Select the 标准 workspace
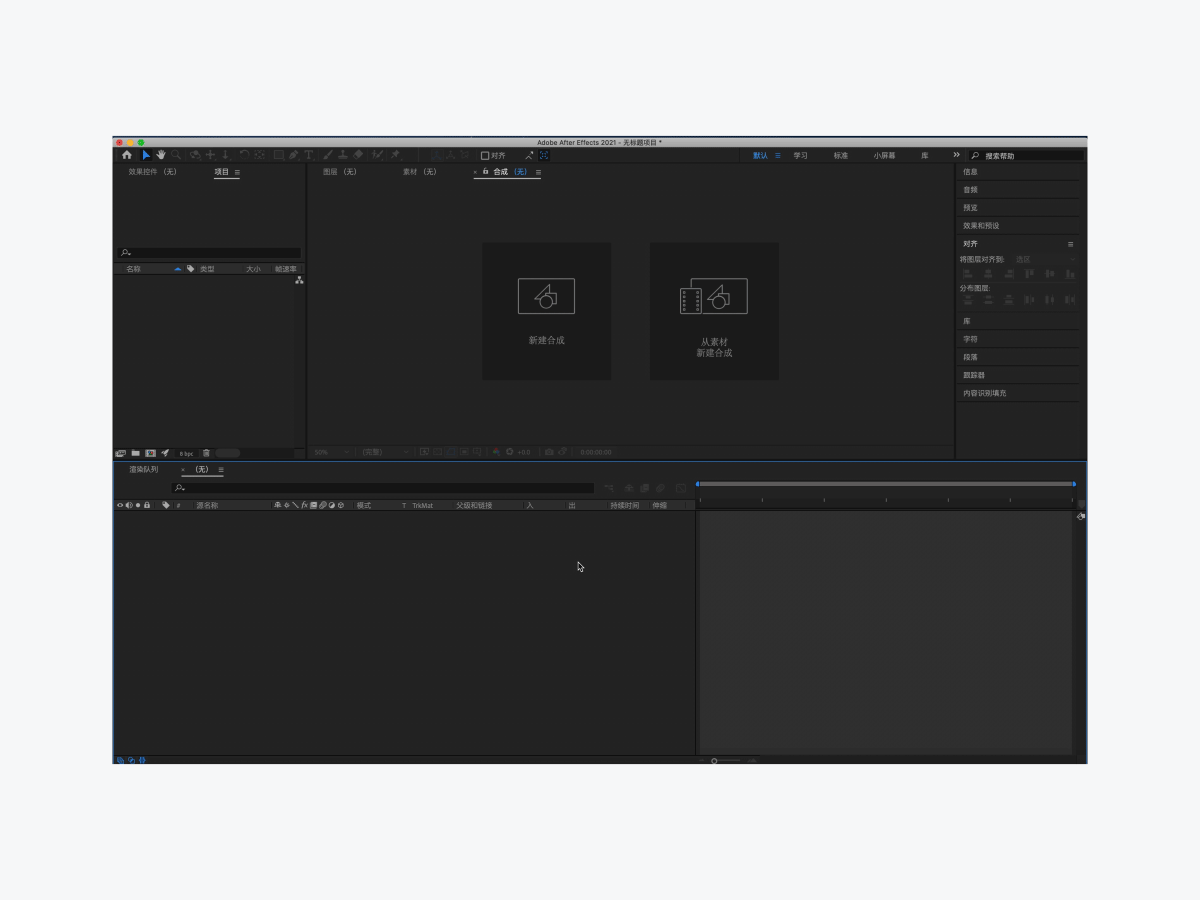The image size is (1200, 900). (x=841, y=155)
